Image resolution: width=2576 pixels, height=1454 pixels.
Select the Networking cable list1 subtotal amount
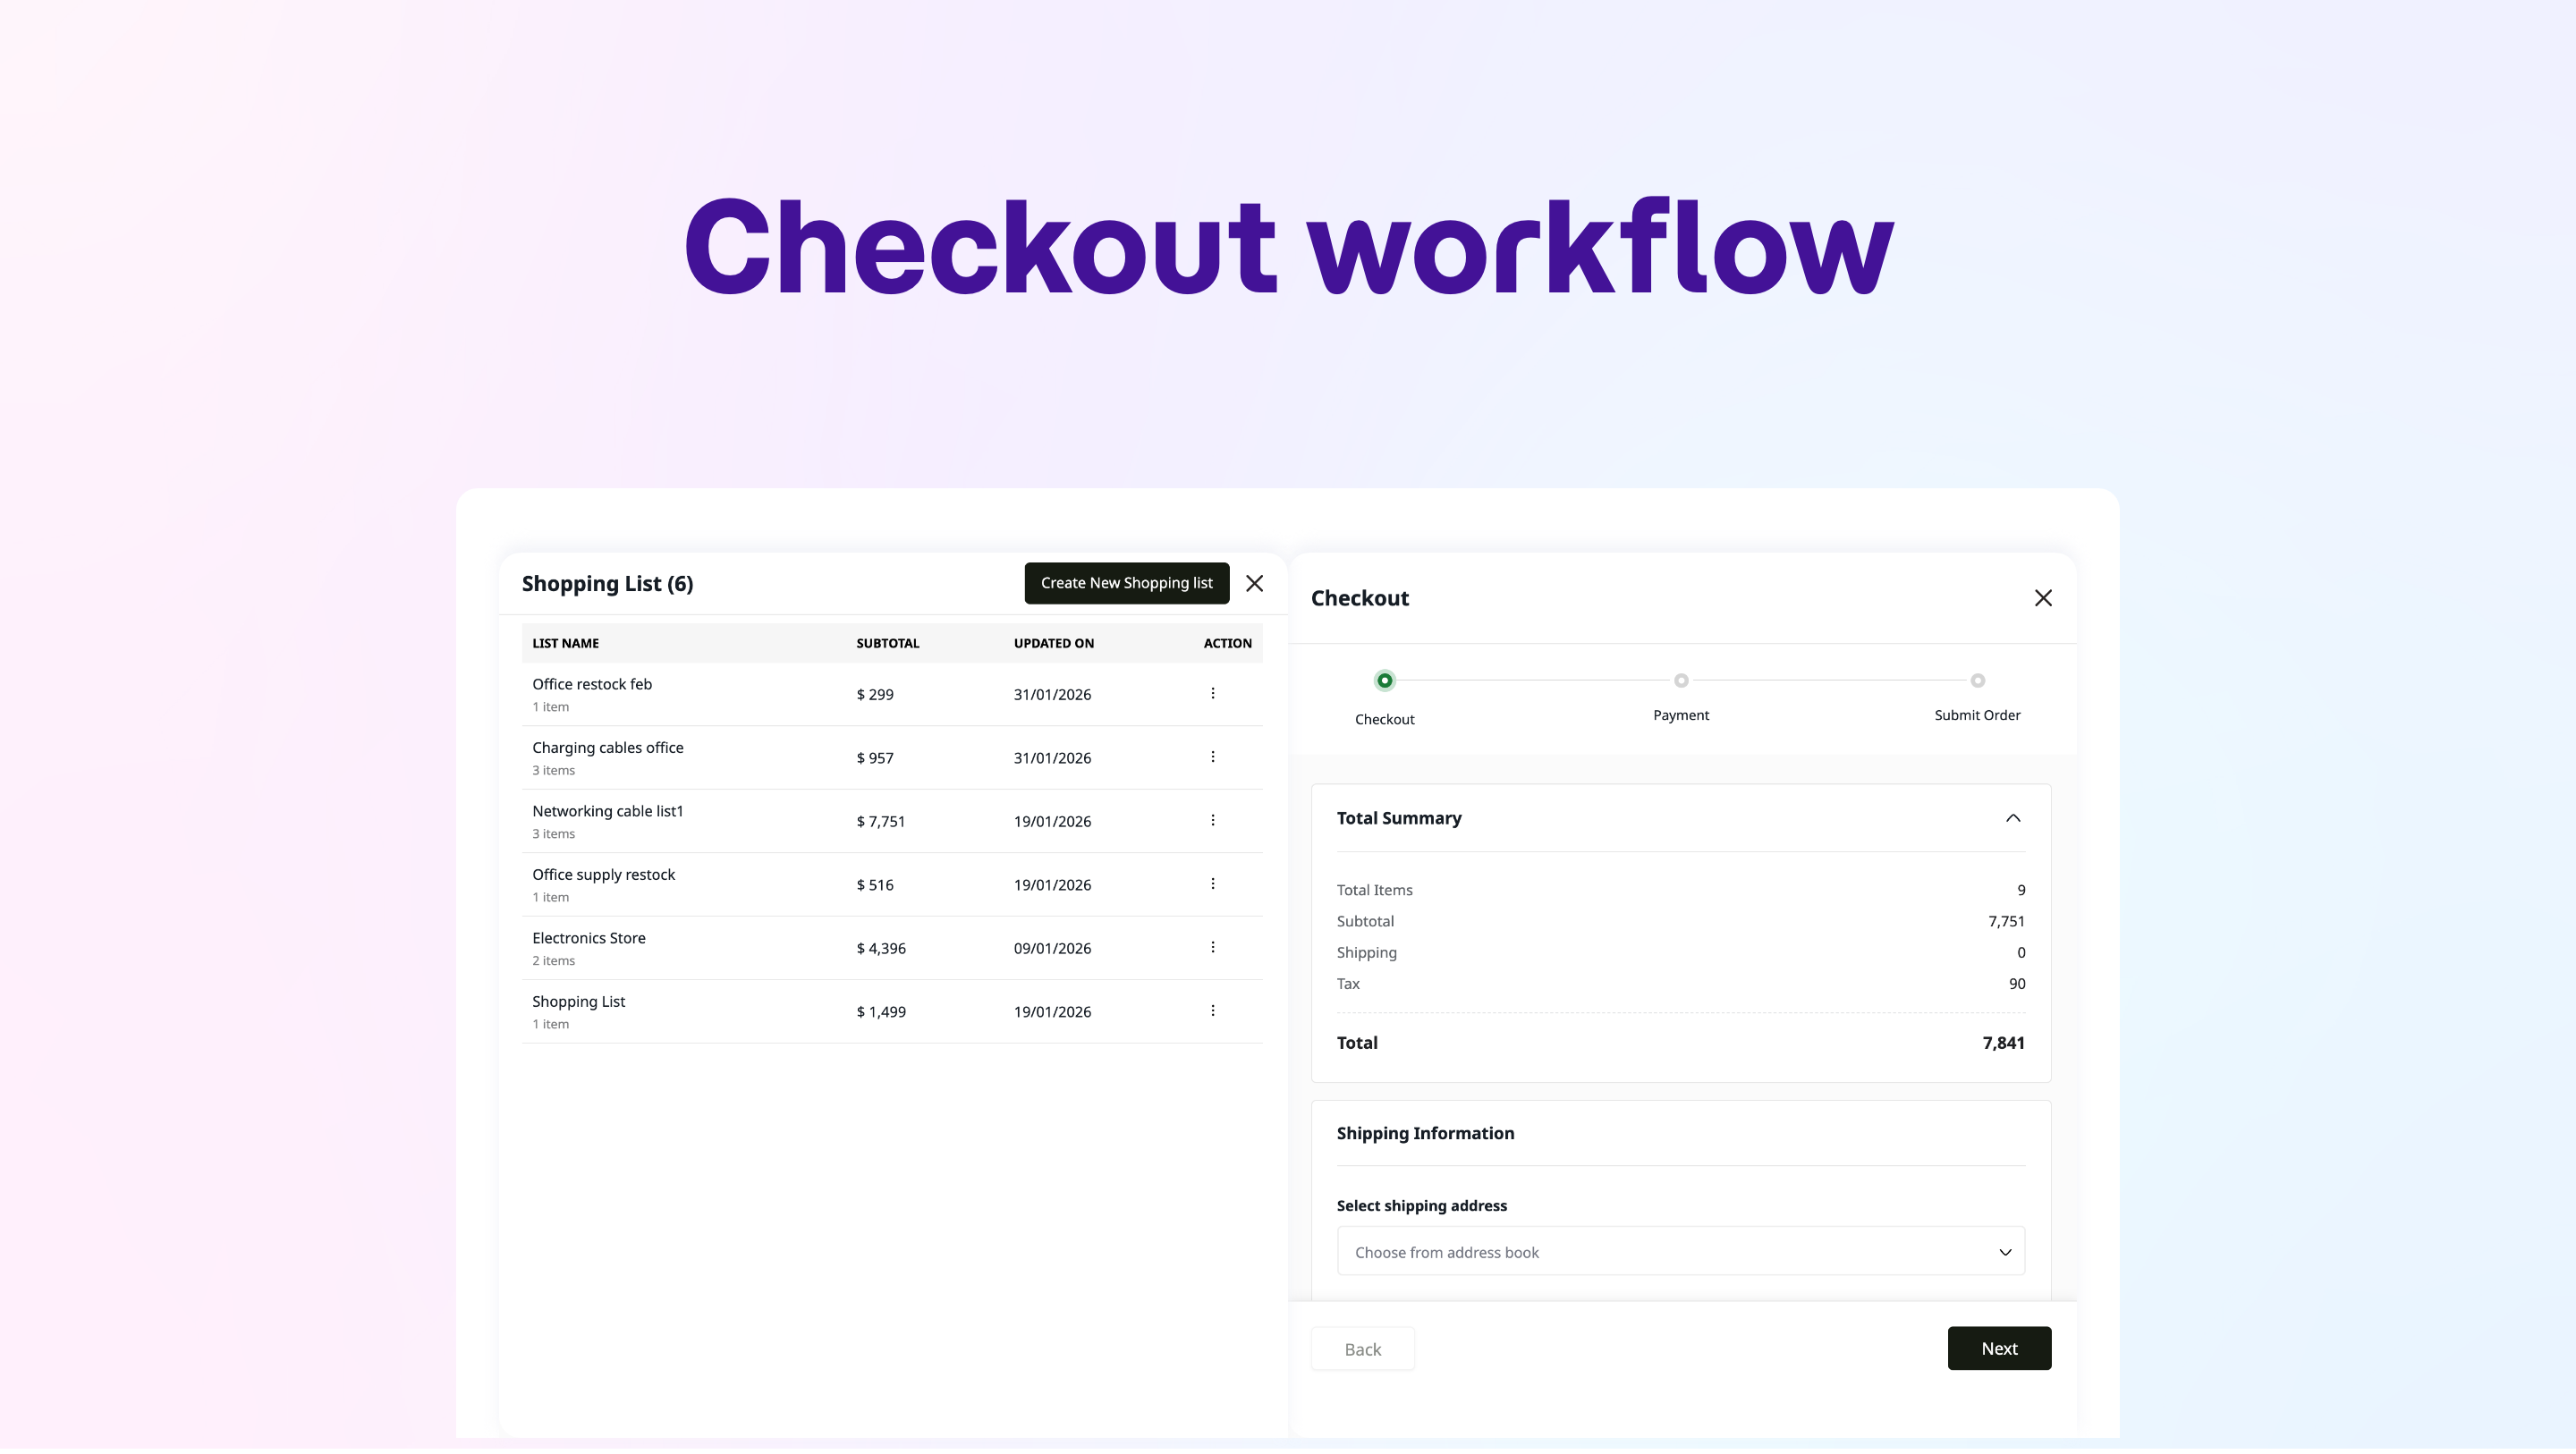(880, 821)
